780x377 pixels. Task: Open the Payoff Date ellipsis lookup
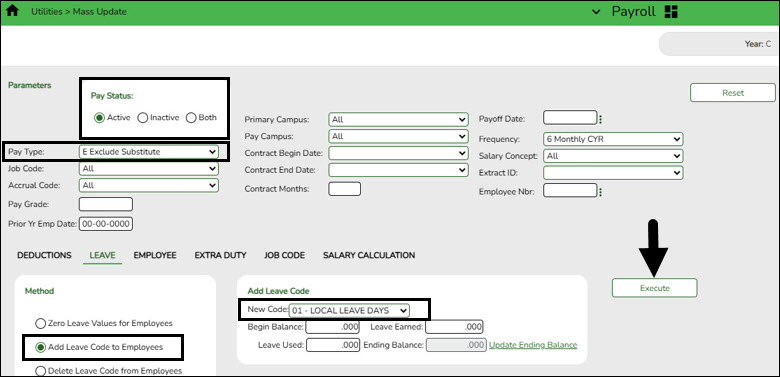[600, 119]
